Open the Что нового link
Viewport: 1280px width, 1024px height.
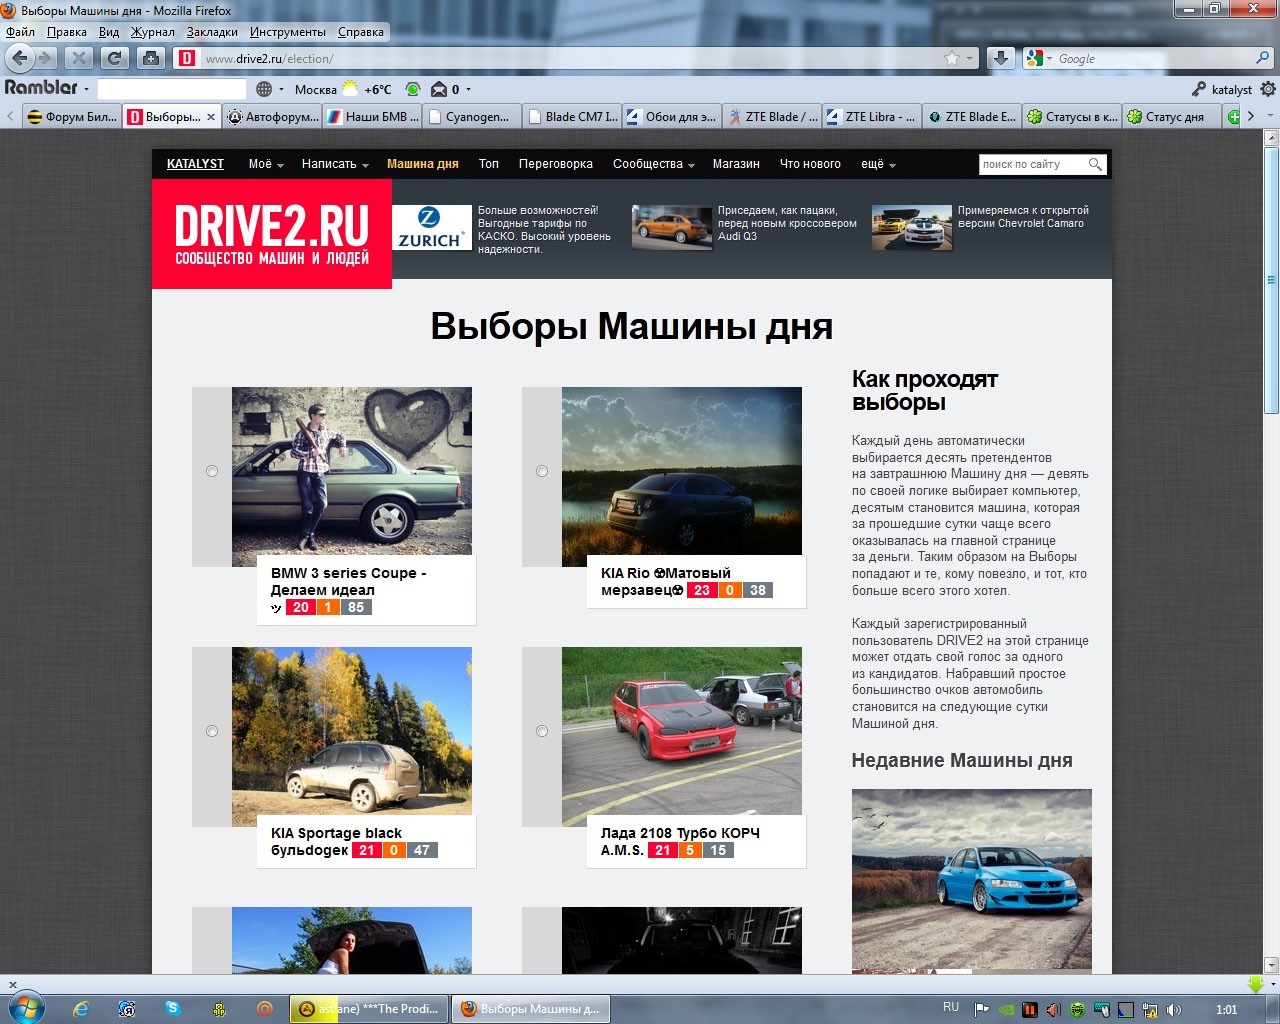(810, 164)
